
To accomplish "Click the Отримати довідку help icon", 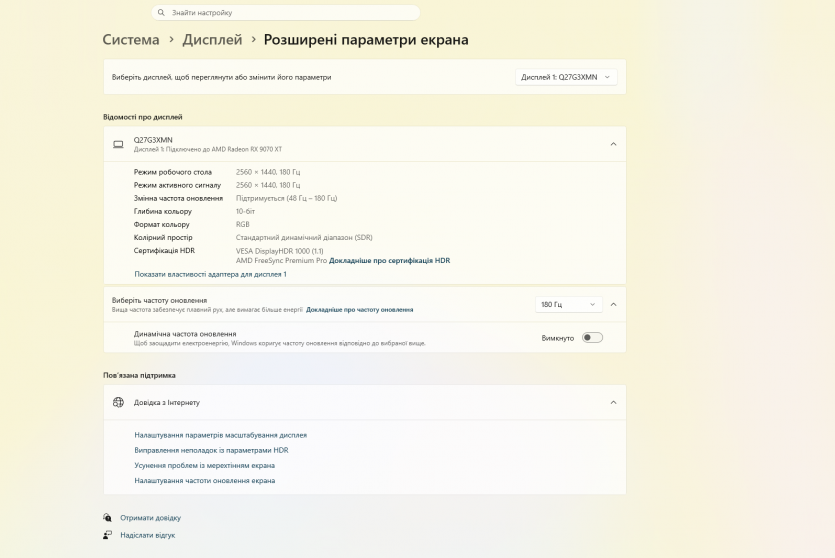I will 108,518.
